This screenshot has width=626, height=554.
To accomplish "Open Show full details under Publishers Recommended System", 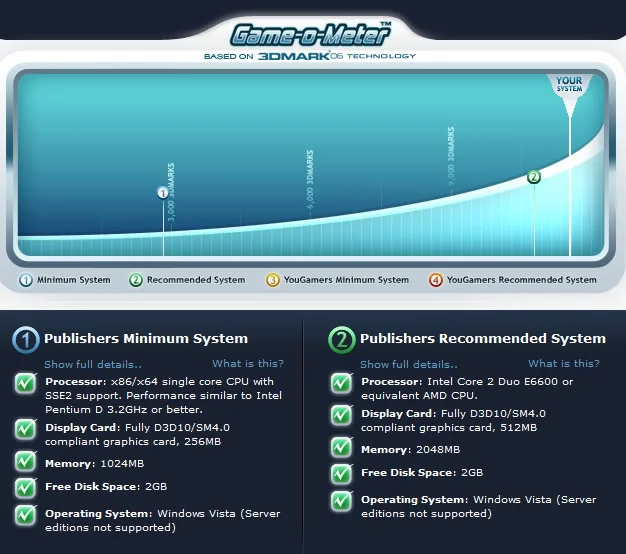I will click(x=409, y=364).
